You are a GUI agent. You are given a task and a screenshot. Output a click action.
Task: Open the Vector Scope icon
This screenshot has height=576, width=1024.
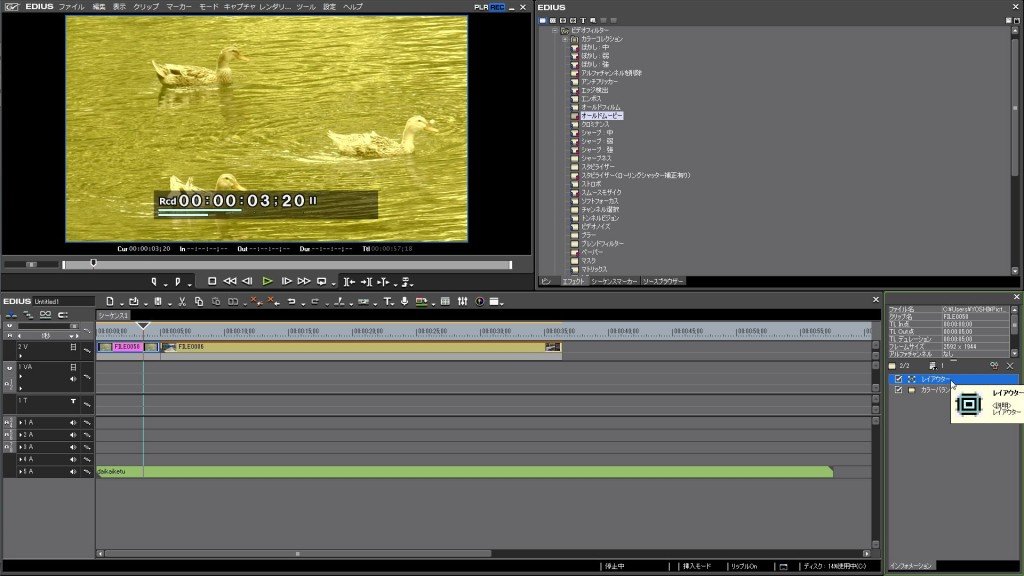click(x=479, y=301)
